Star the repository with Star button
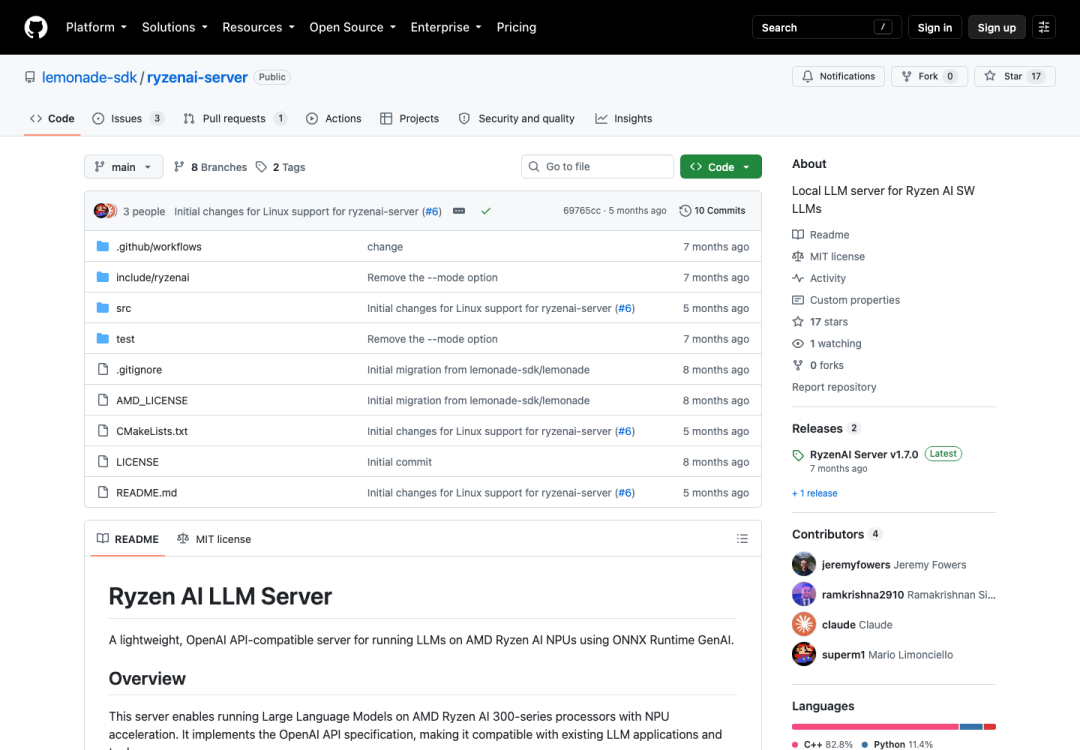The width and height of the screenshot is (1080, 750). point(1015,76)
